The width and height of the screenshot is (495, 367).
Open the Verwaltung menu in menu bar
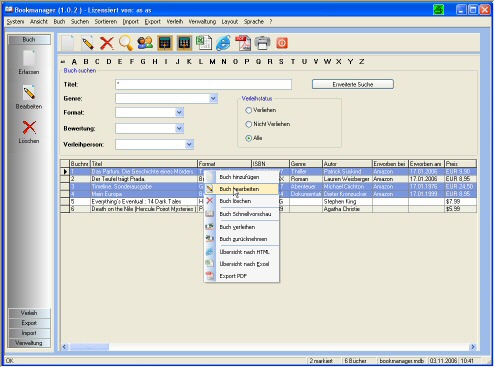click(x=202, y=22)
